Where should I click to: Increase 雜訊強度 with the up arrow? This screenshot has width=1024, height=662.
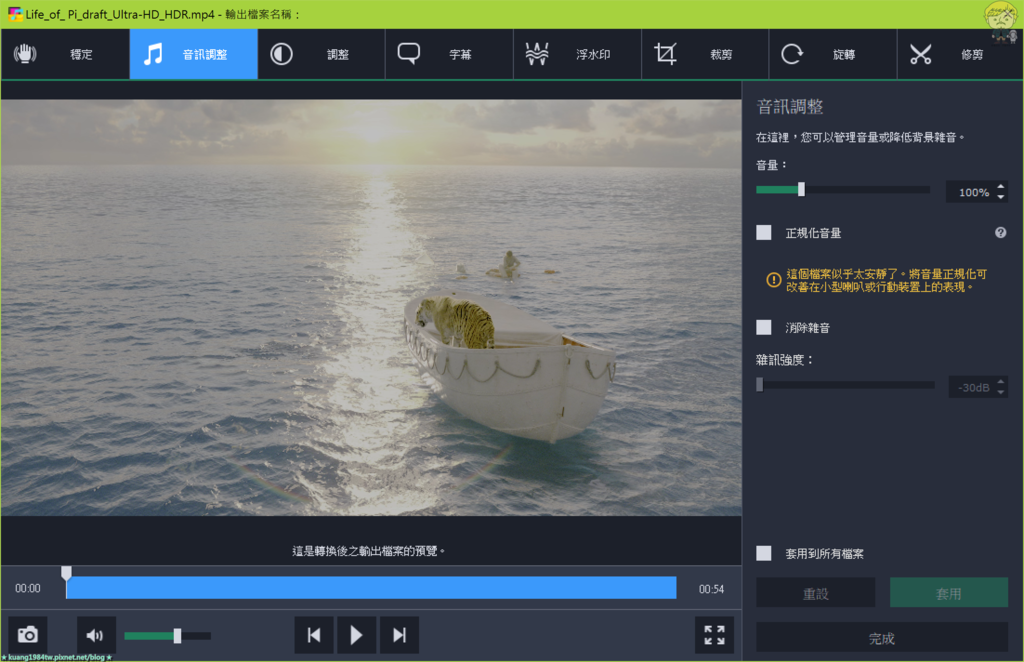[1000, 383]
